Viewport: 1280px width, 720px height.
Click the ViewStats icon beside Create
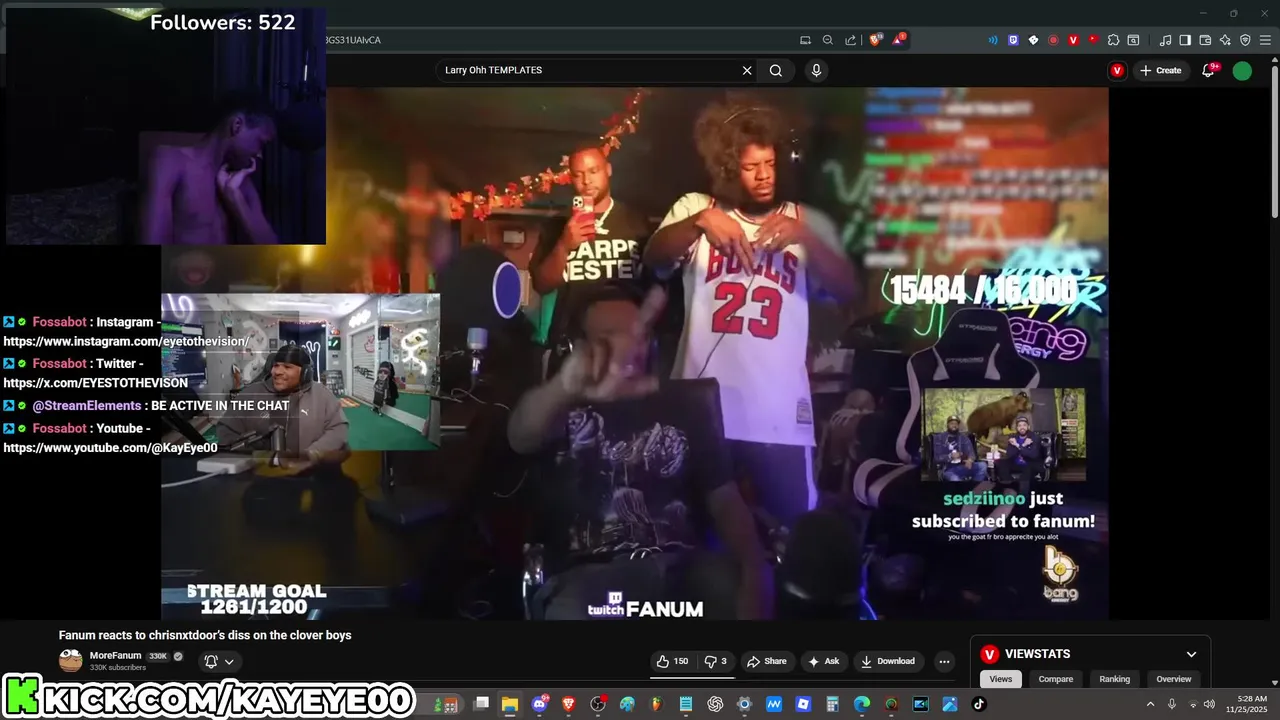coord(1117,70)
